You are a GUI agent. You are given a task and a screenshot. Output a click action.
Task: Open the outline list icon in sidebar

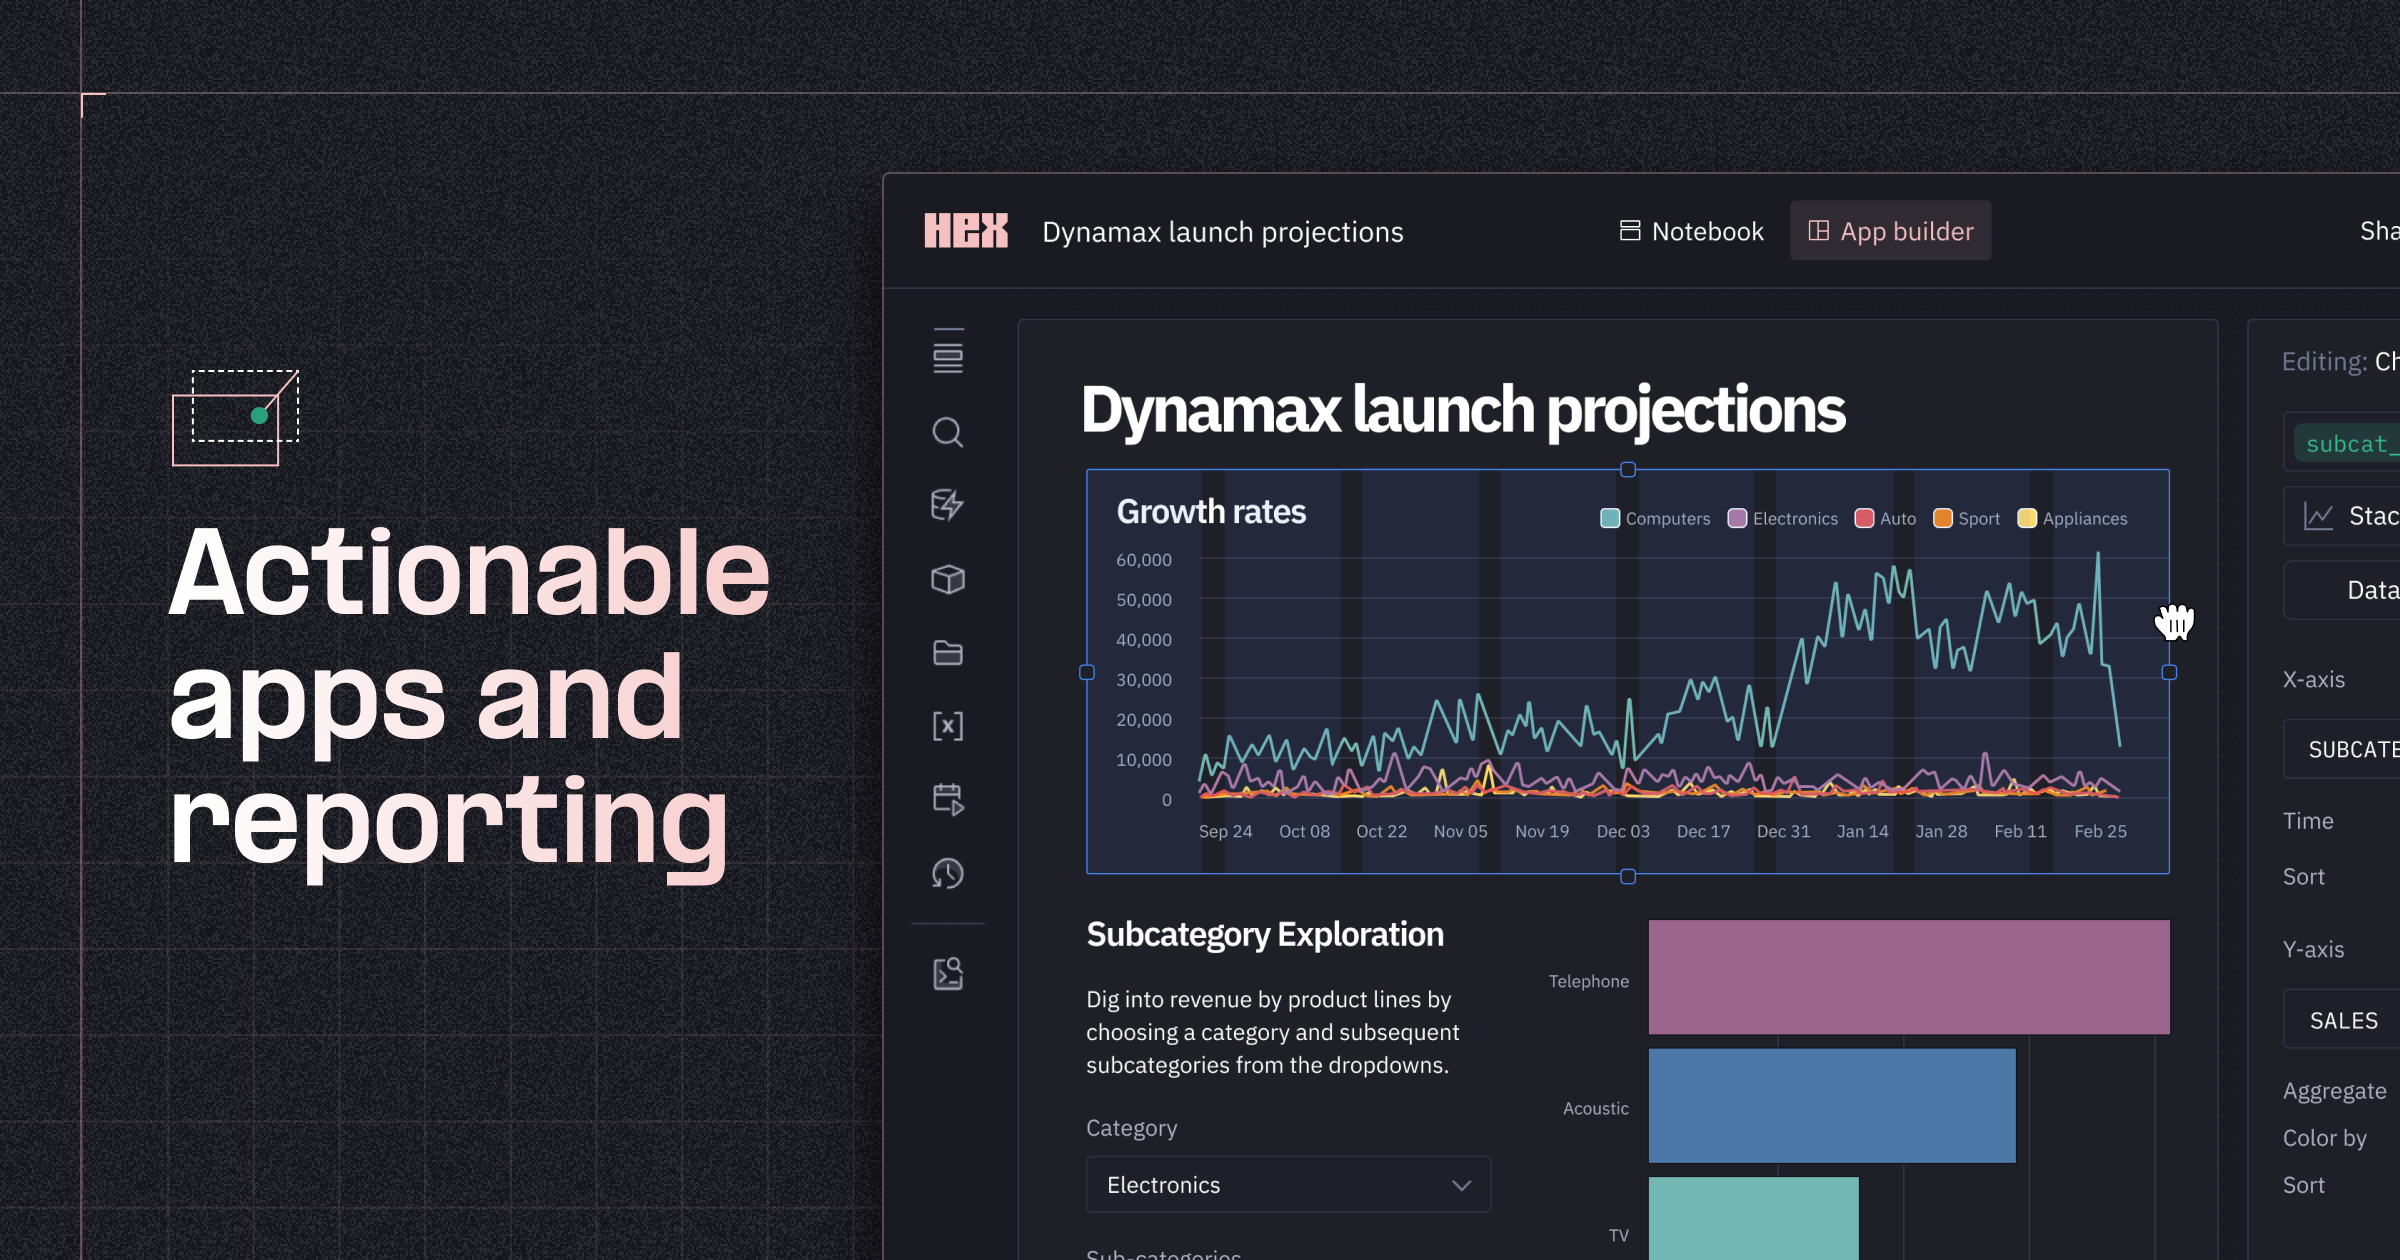pos(947,352)
